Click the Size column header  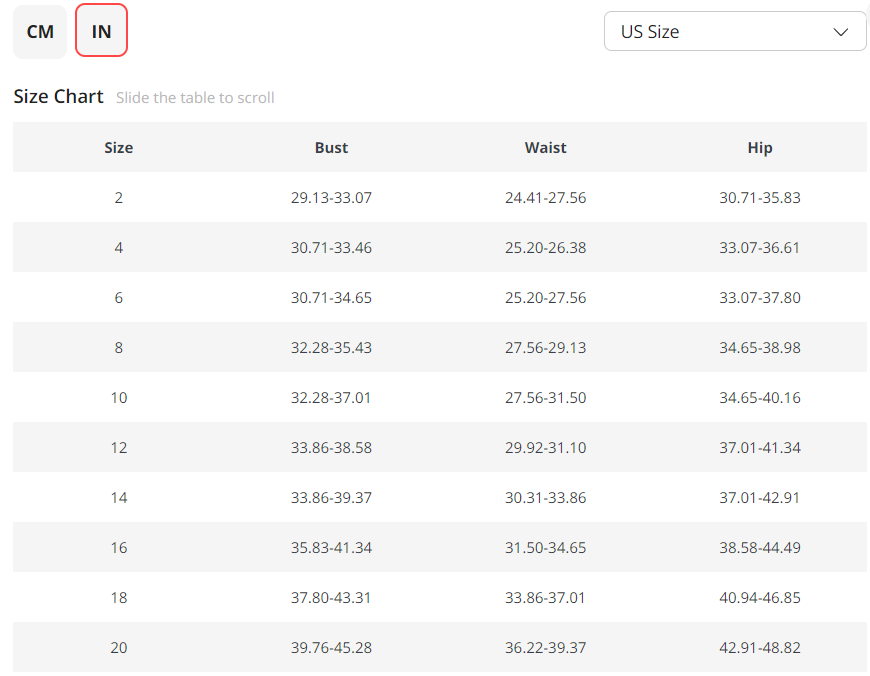pyautogui.click(x=119, y=147)
